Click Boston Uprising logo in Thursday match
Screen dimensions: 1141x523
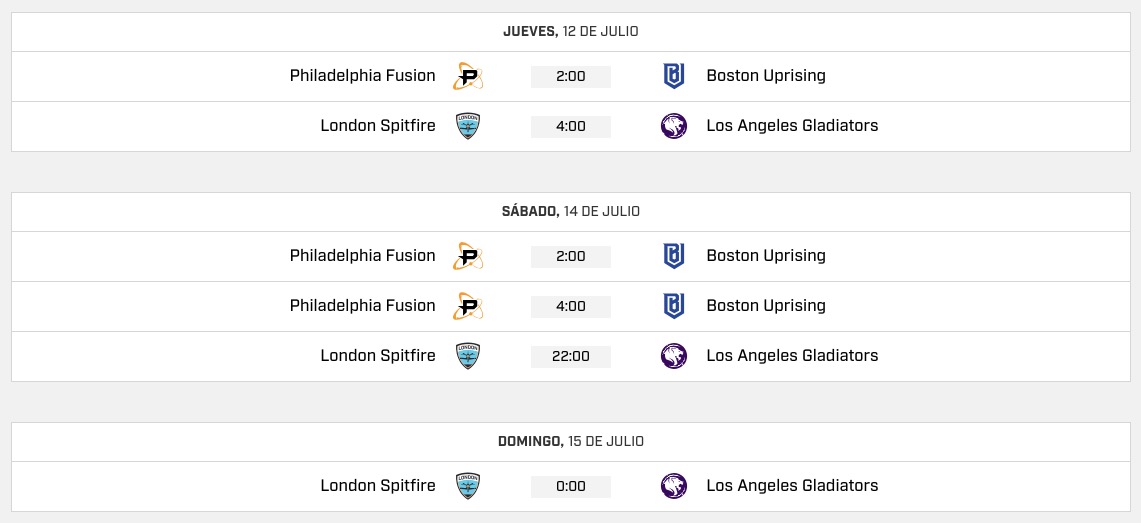click(x=674, y=76)
